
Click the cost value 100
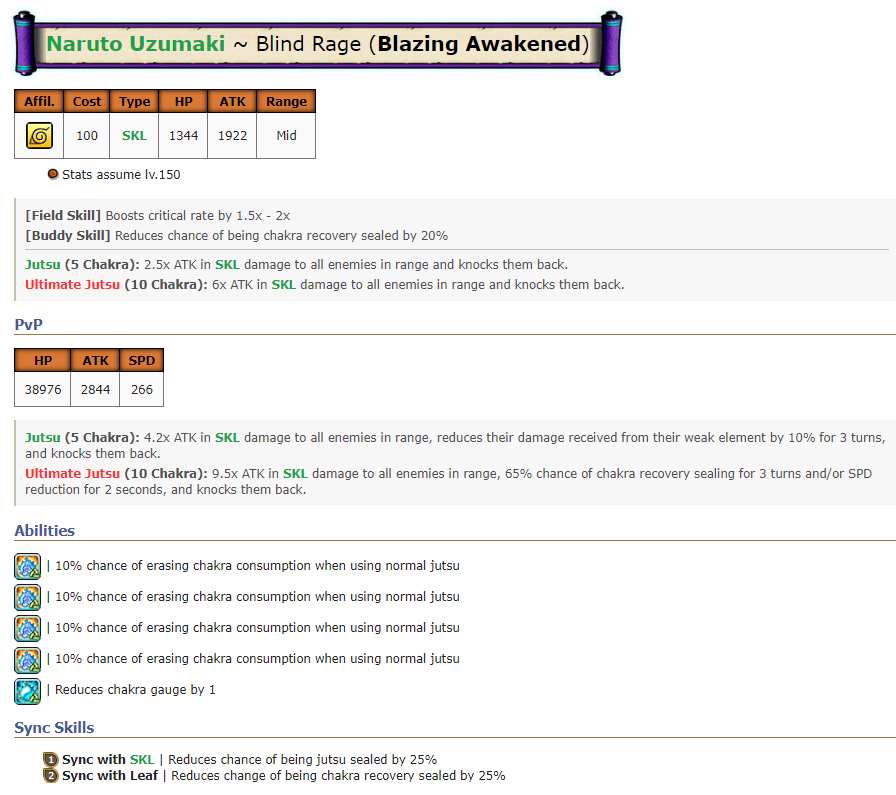(x=87, y=135)
